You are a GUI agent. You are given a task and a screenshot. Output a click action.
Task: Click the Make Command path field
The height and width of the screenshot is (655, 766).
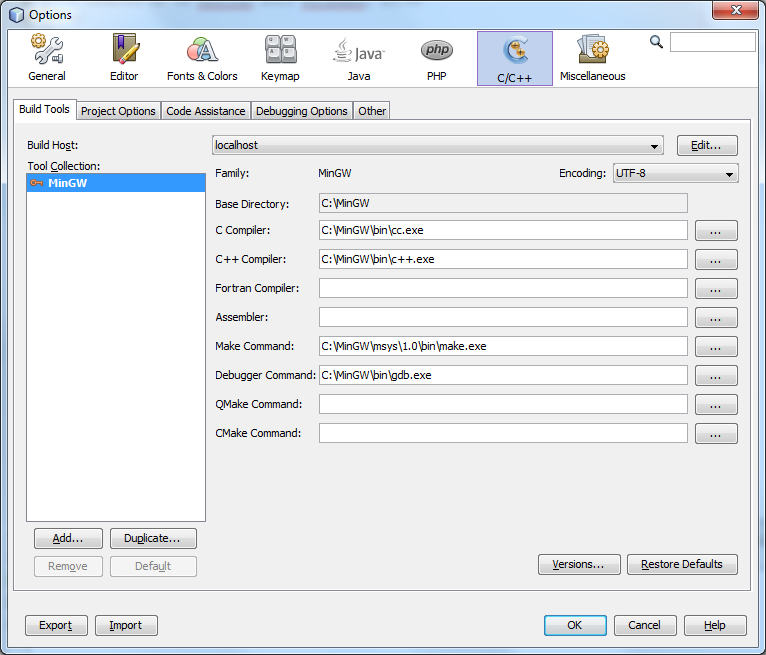[503, 346]
